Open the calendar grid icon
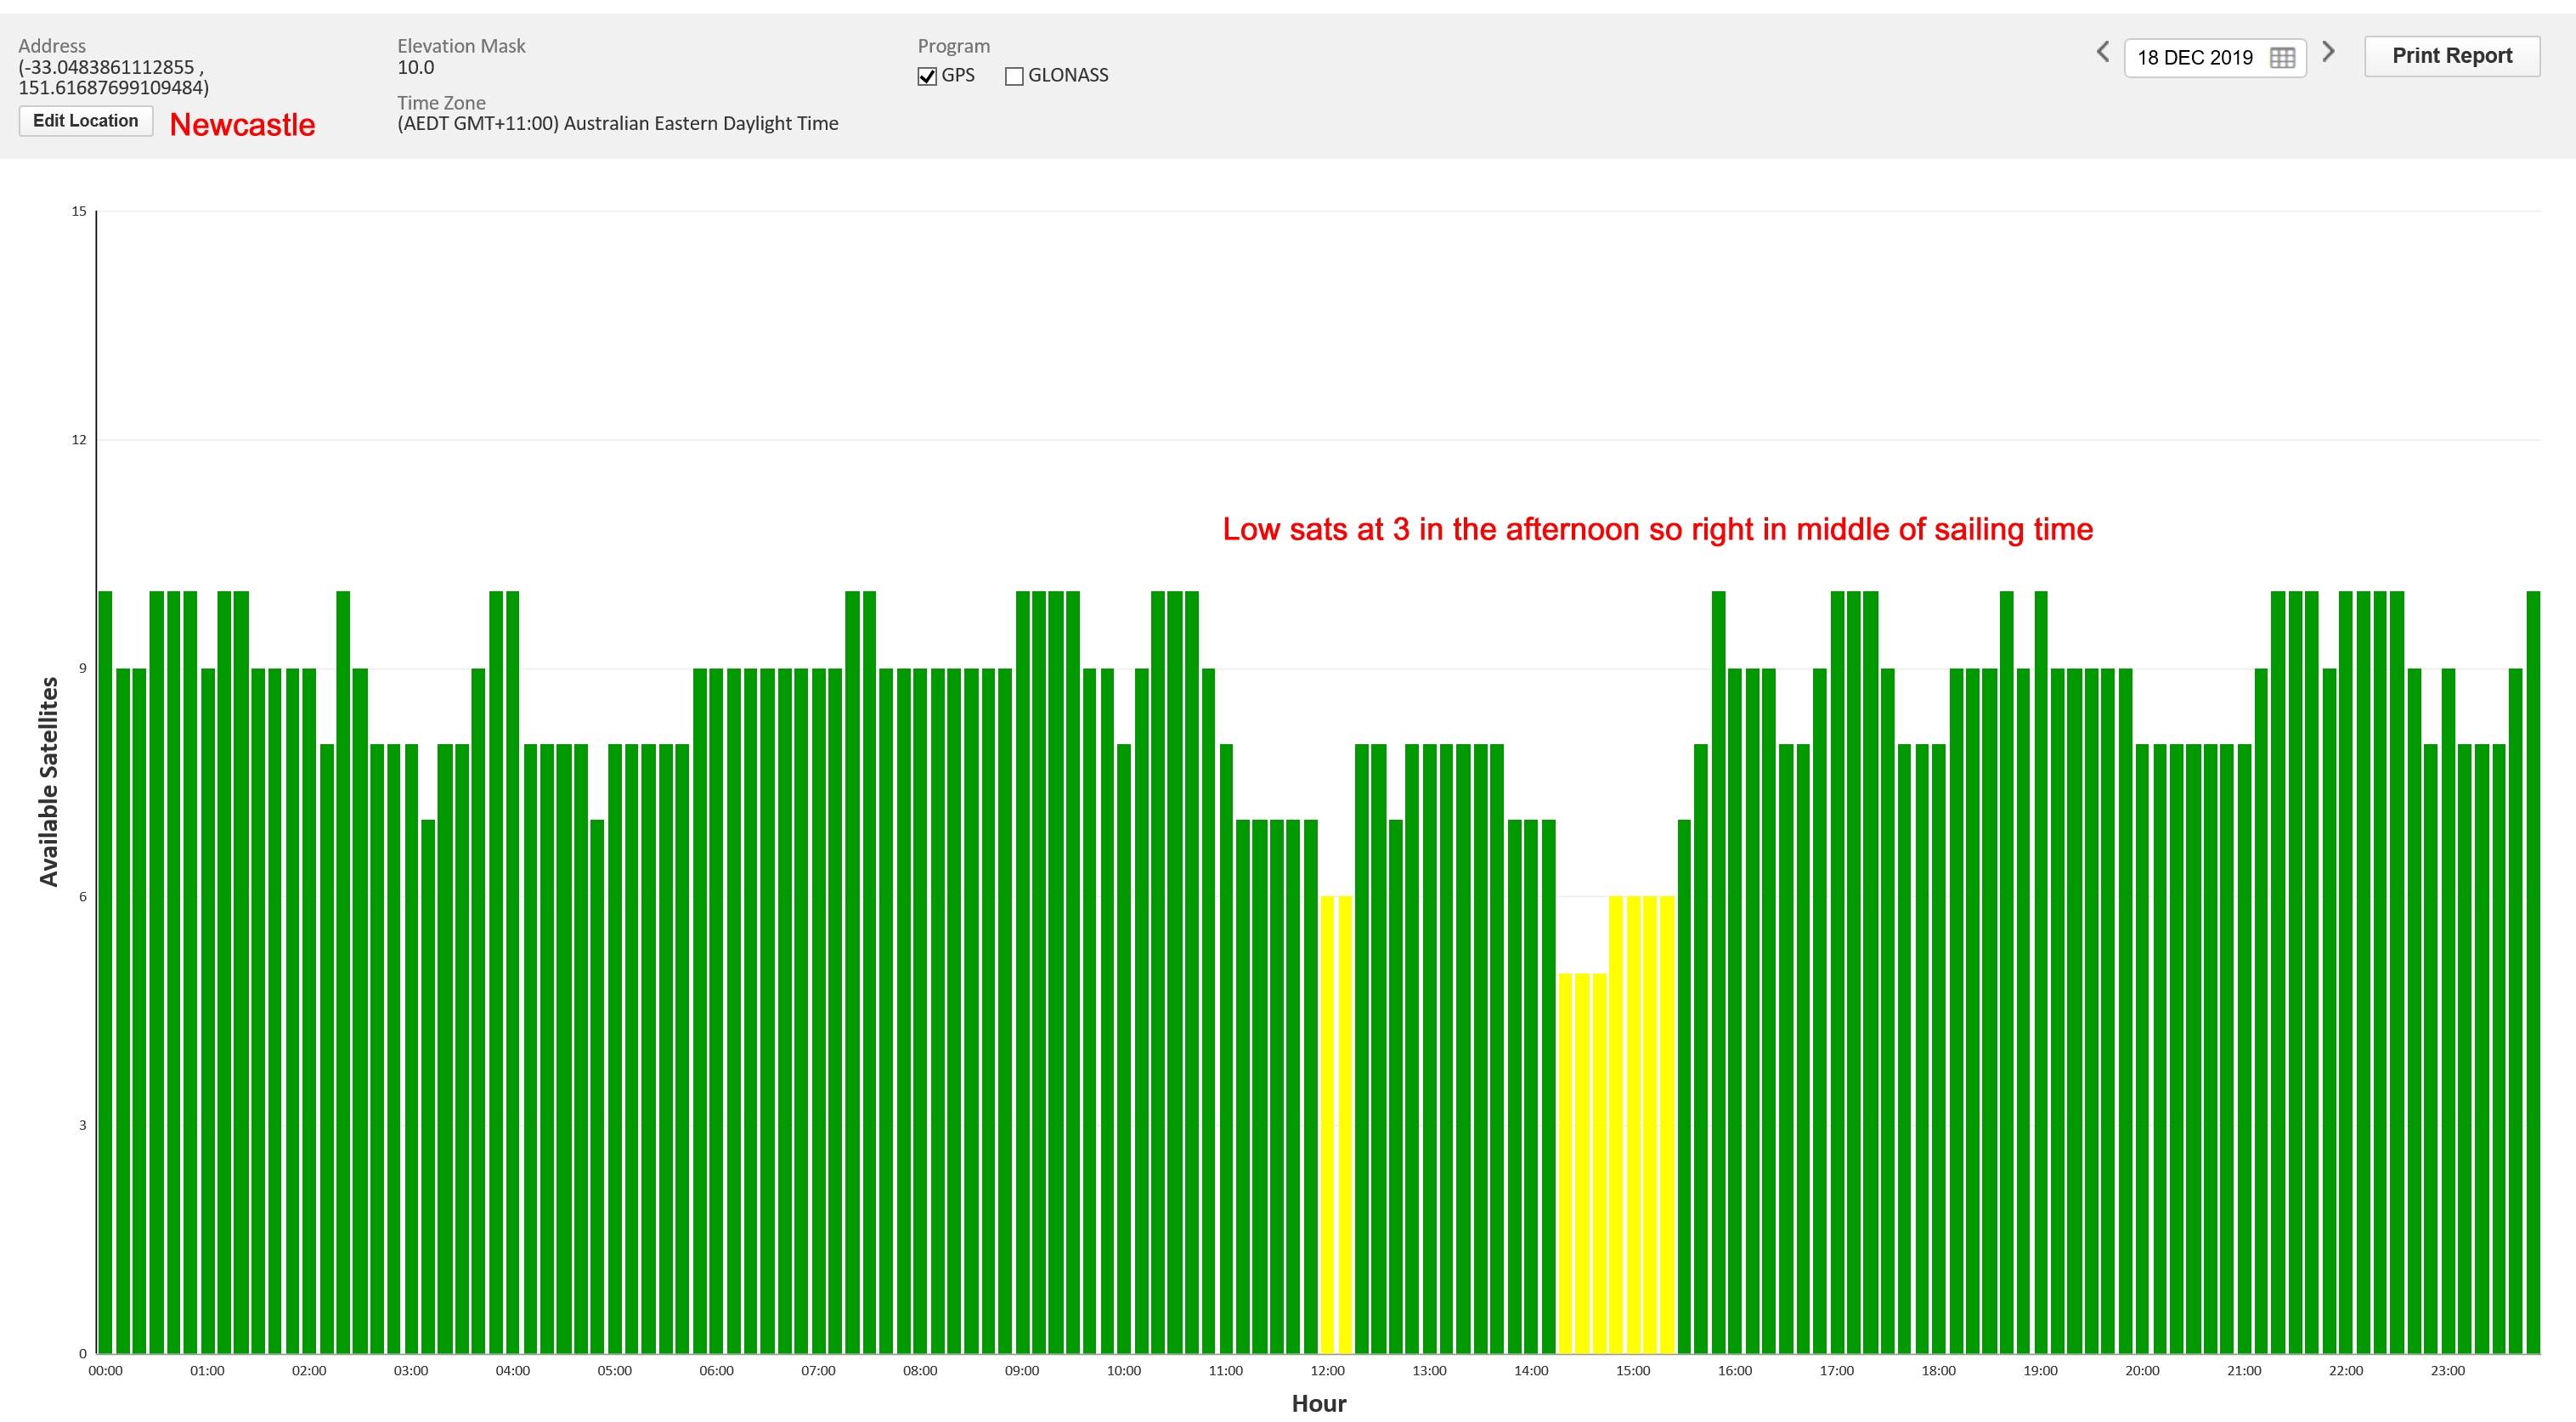This screenshot has height=1422, width=2576. tap(2282, 58)
